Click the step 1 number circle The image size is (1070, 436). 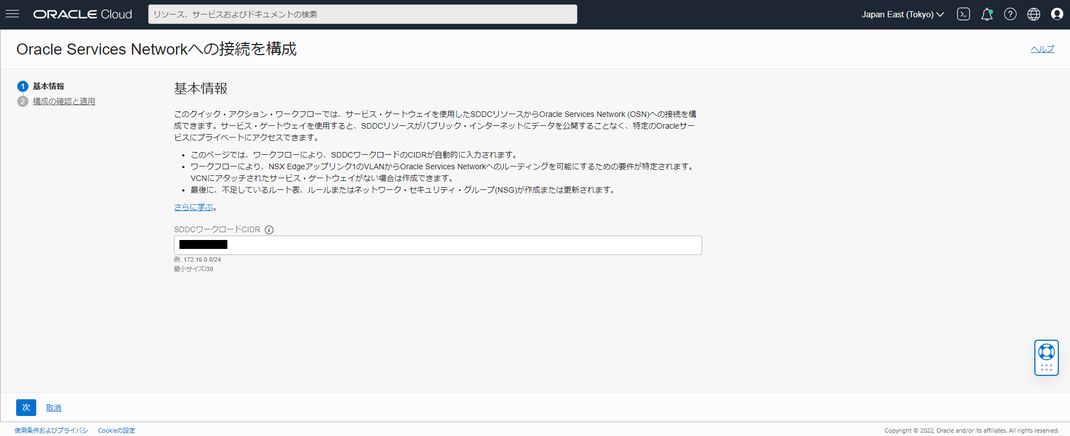tap(23, 86)
